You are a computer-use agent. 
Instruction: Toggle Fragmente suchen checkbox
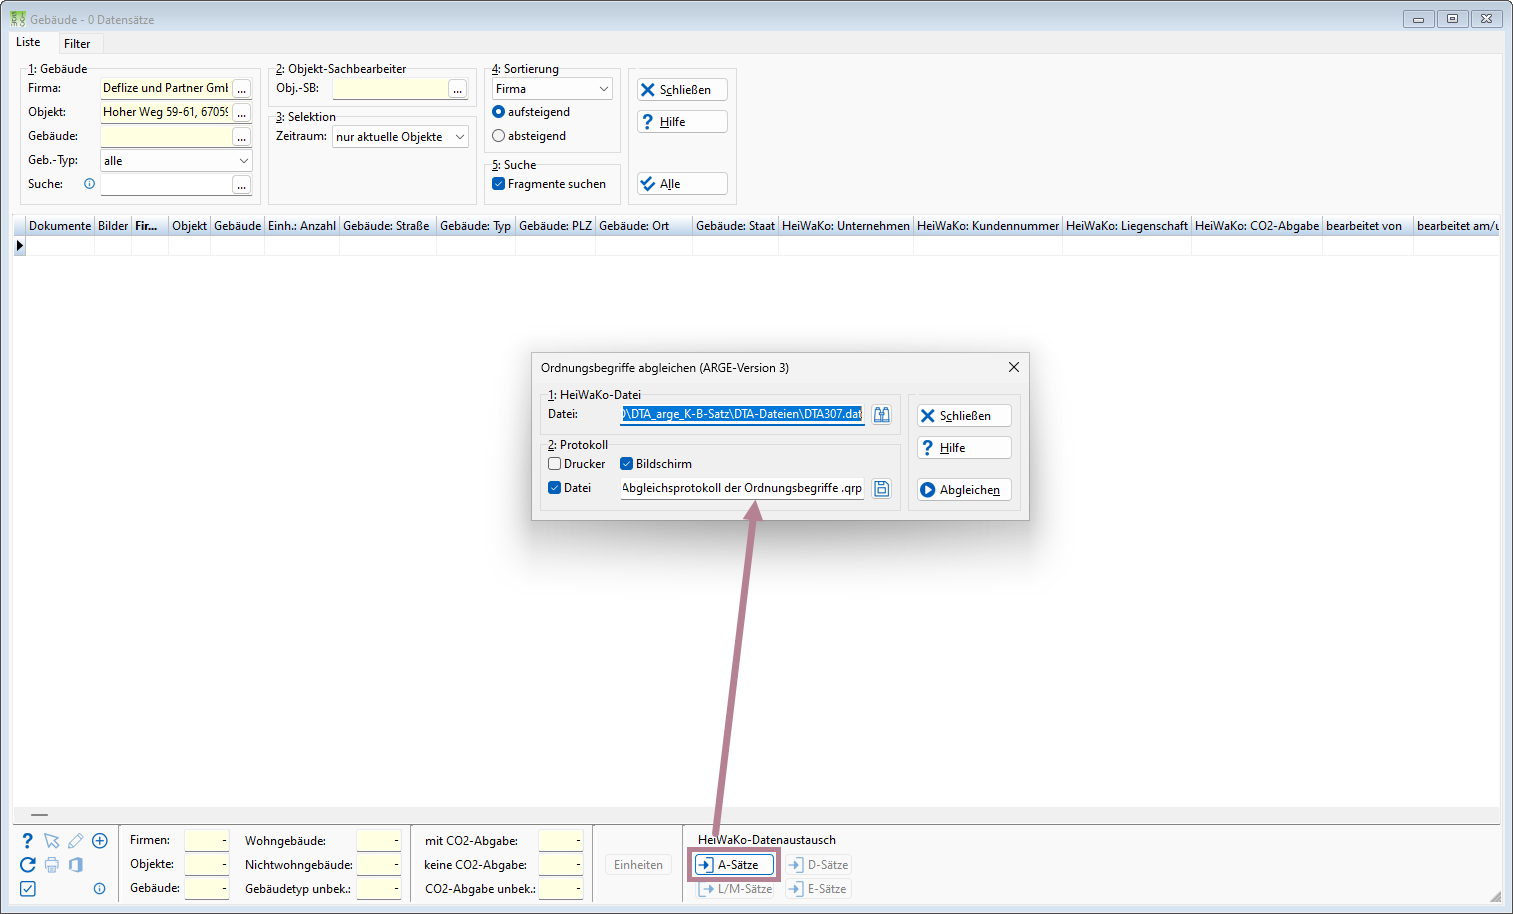pyautogui.click(x=499, y=184)
